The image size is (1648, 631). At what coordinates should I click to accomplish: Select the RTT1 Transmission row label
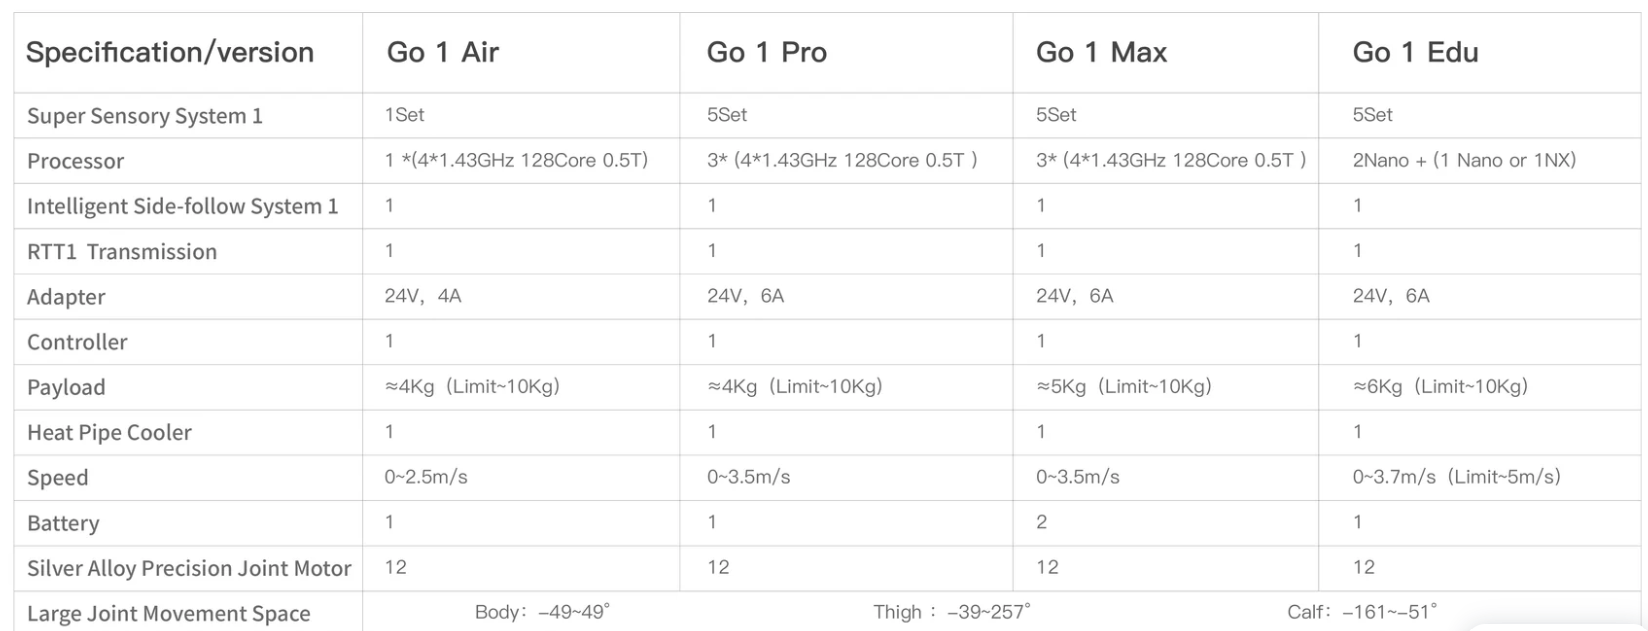[122, 252]
